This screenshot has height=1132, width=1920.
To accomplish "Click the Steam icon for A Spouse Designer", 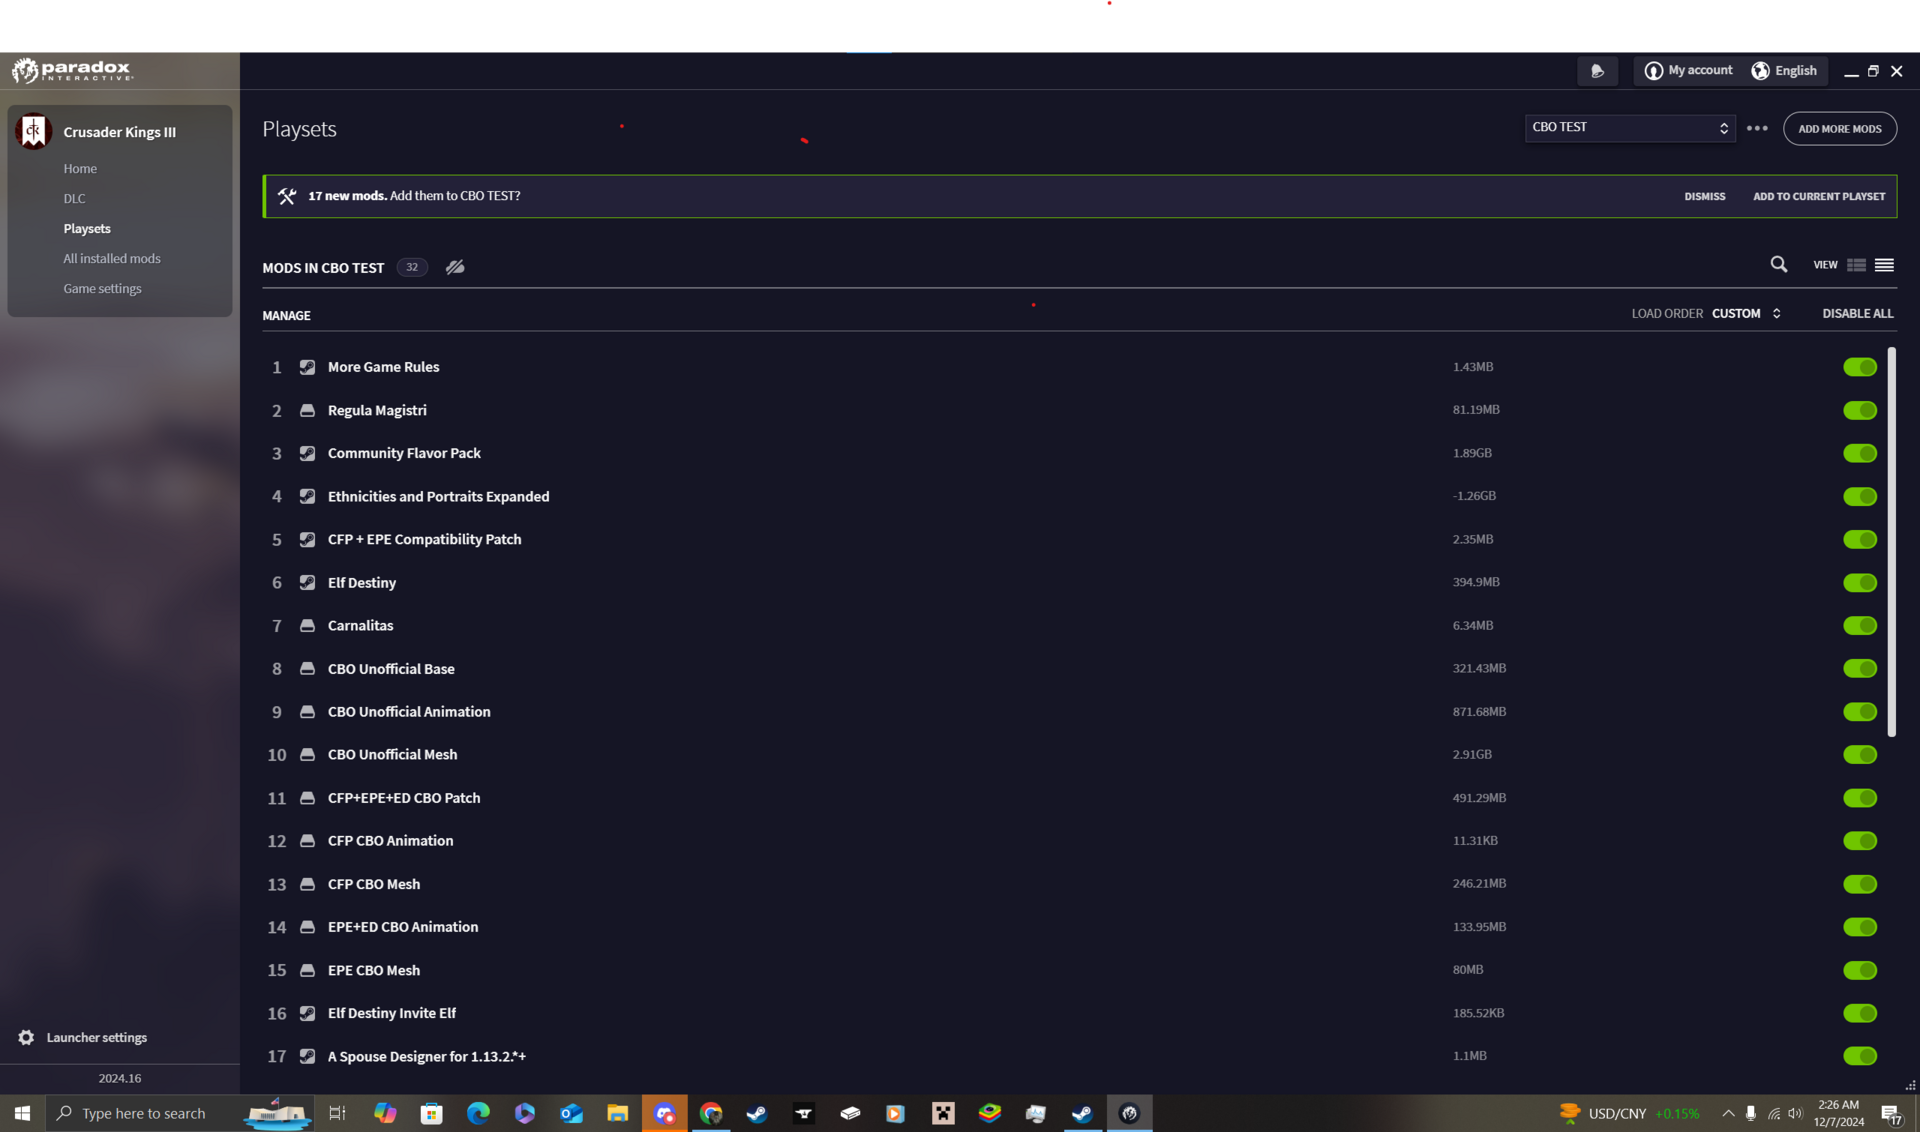I will coord(307,1056).
